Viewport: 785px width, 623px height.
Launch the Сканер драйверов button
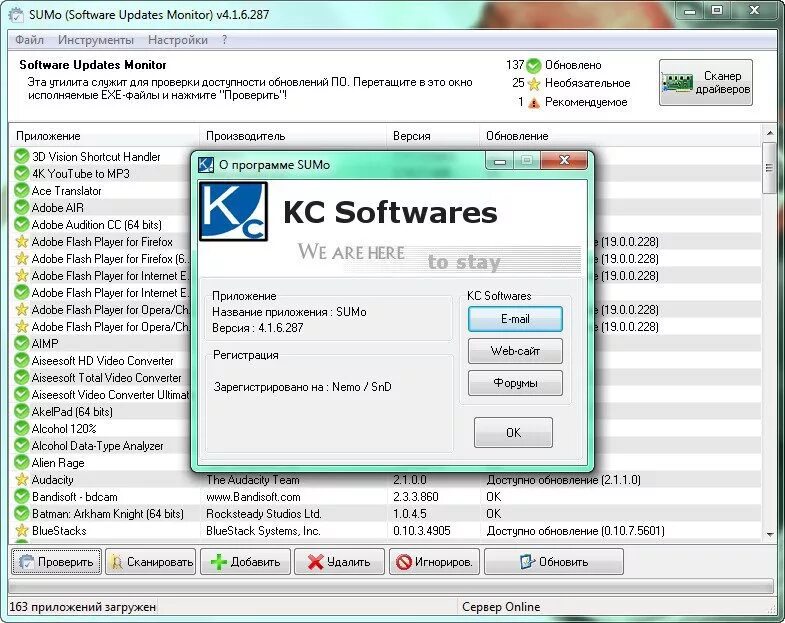[x=706, y=83]
